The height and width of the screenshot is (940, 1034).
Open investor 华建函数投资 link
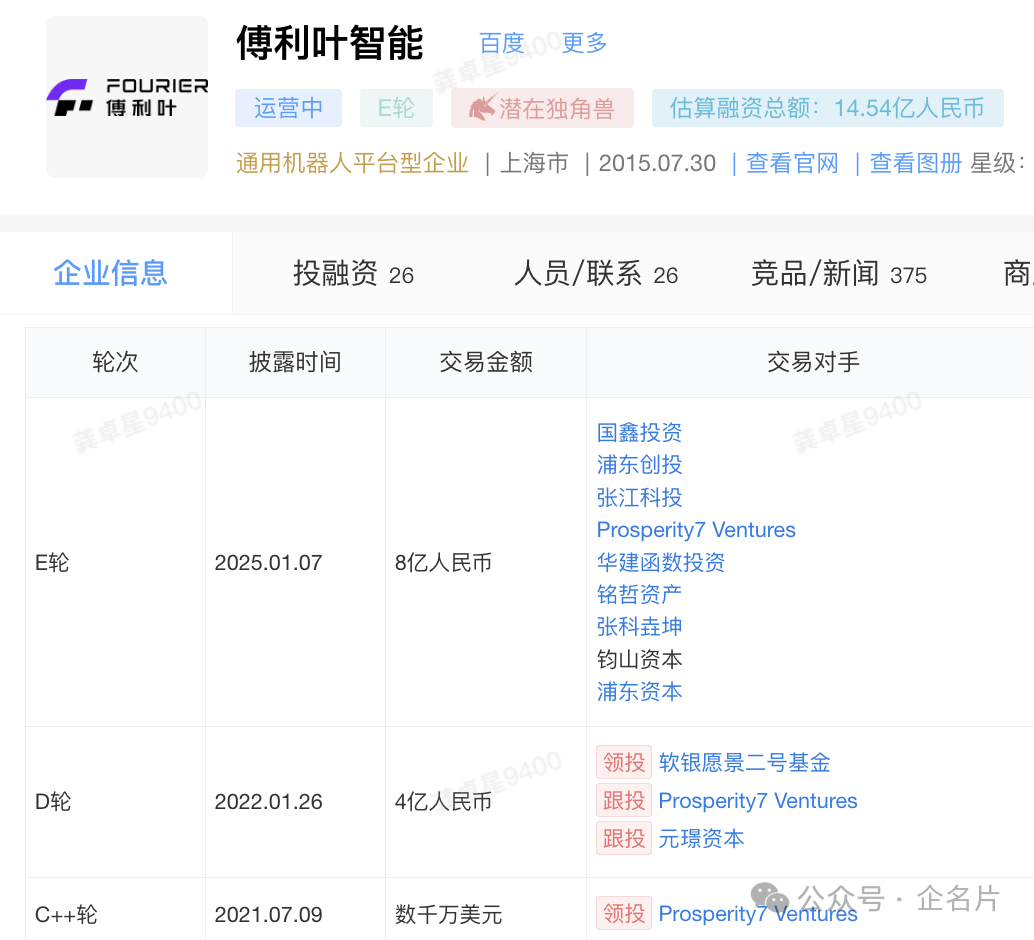[661, 562]
